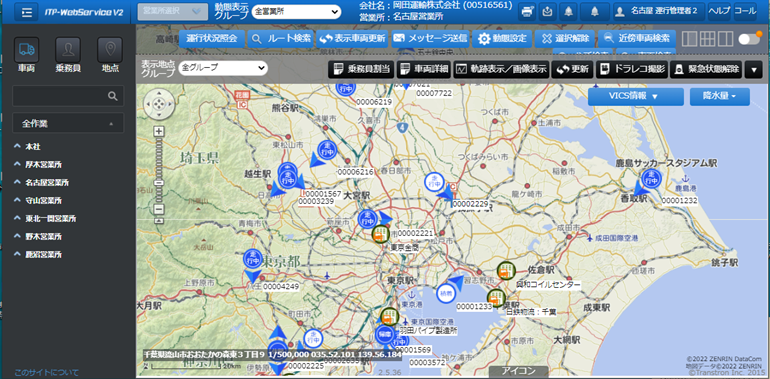The image size is (770, 379).
Task: Click the map pan compass control
Action: (158, 104)
